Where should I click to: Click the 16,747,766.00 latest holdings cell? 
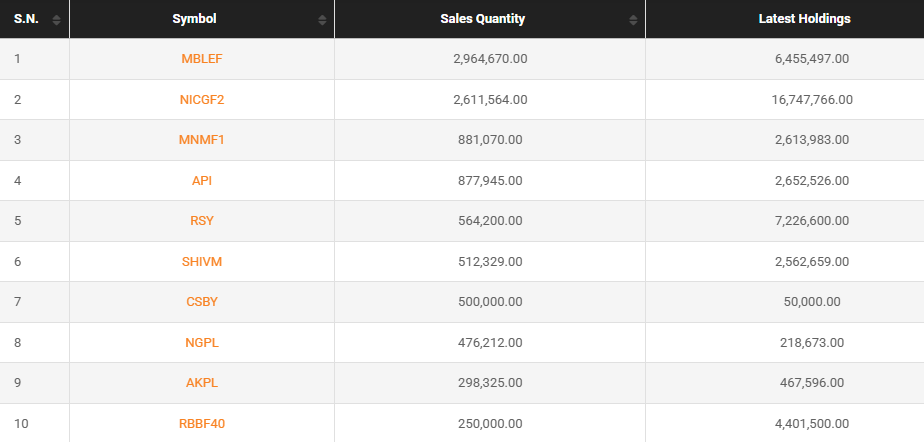point(812,99)
